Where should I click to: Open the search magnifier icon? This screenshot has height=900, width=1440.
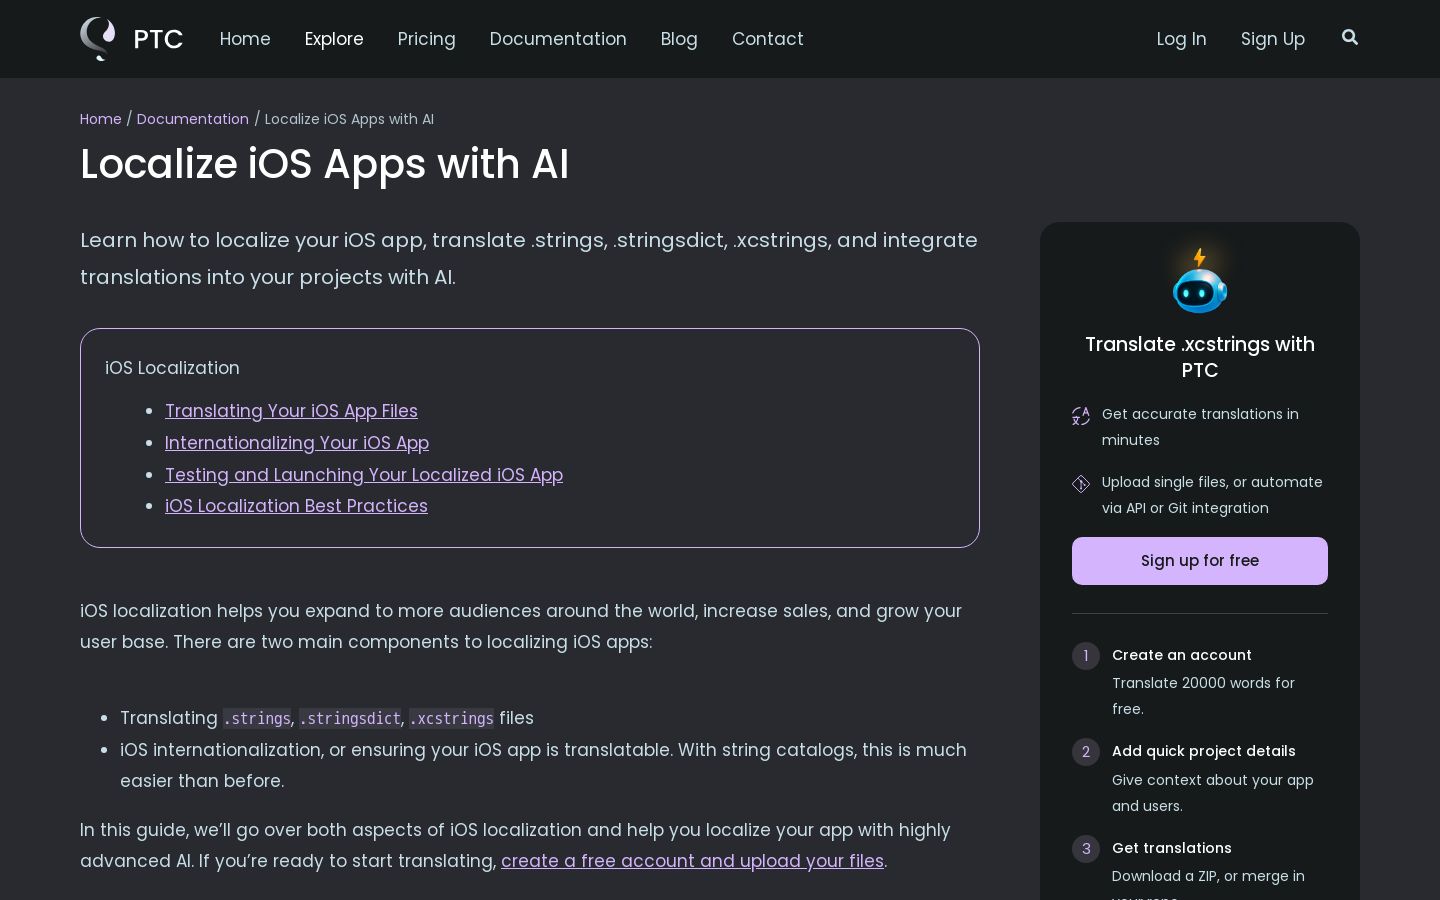coord(1350,38)
